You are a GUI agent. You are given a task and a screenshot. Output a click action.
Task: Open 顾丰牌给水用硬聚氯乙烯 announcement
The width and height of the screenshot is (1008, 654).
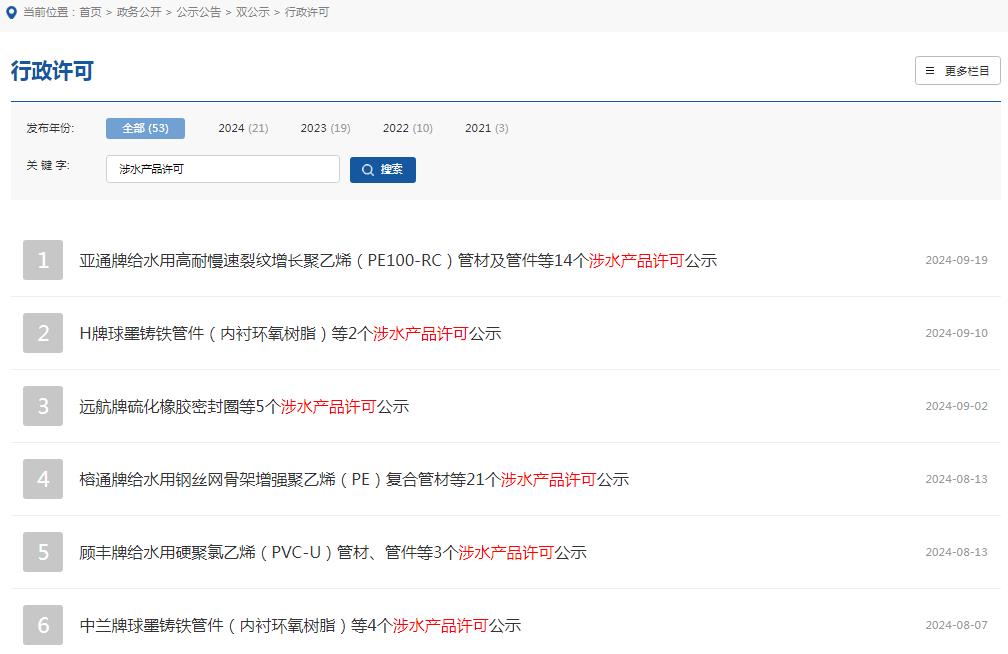[332, 552]
